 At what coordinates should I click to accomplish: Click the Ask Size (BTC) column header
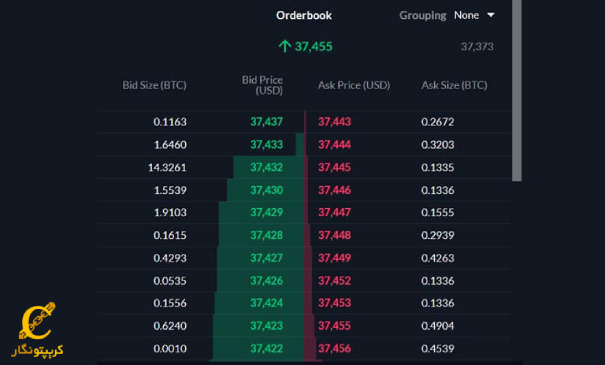coord(454,85)
